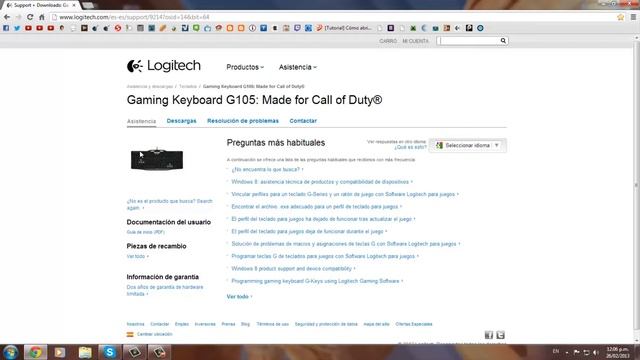Open the Contactar footer link
This screenshot has height=360, width=640.
click(160, 324)
